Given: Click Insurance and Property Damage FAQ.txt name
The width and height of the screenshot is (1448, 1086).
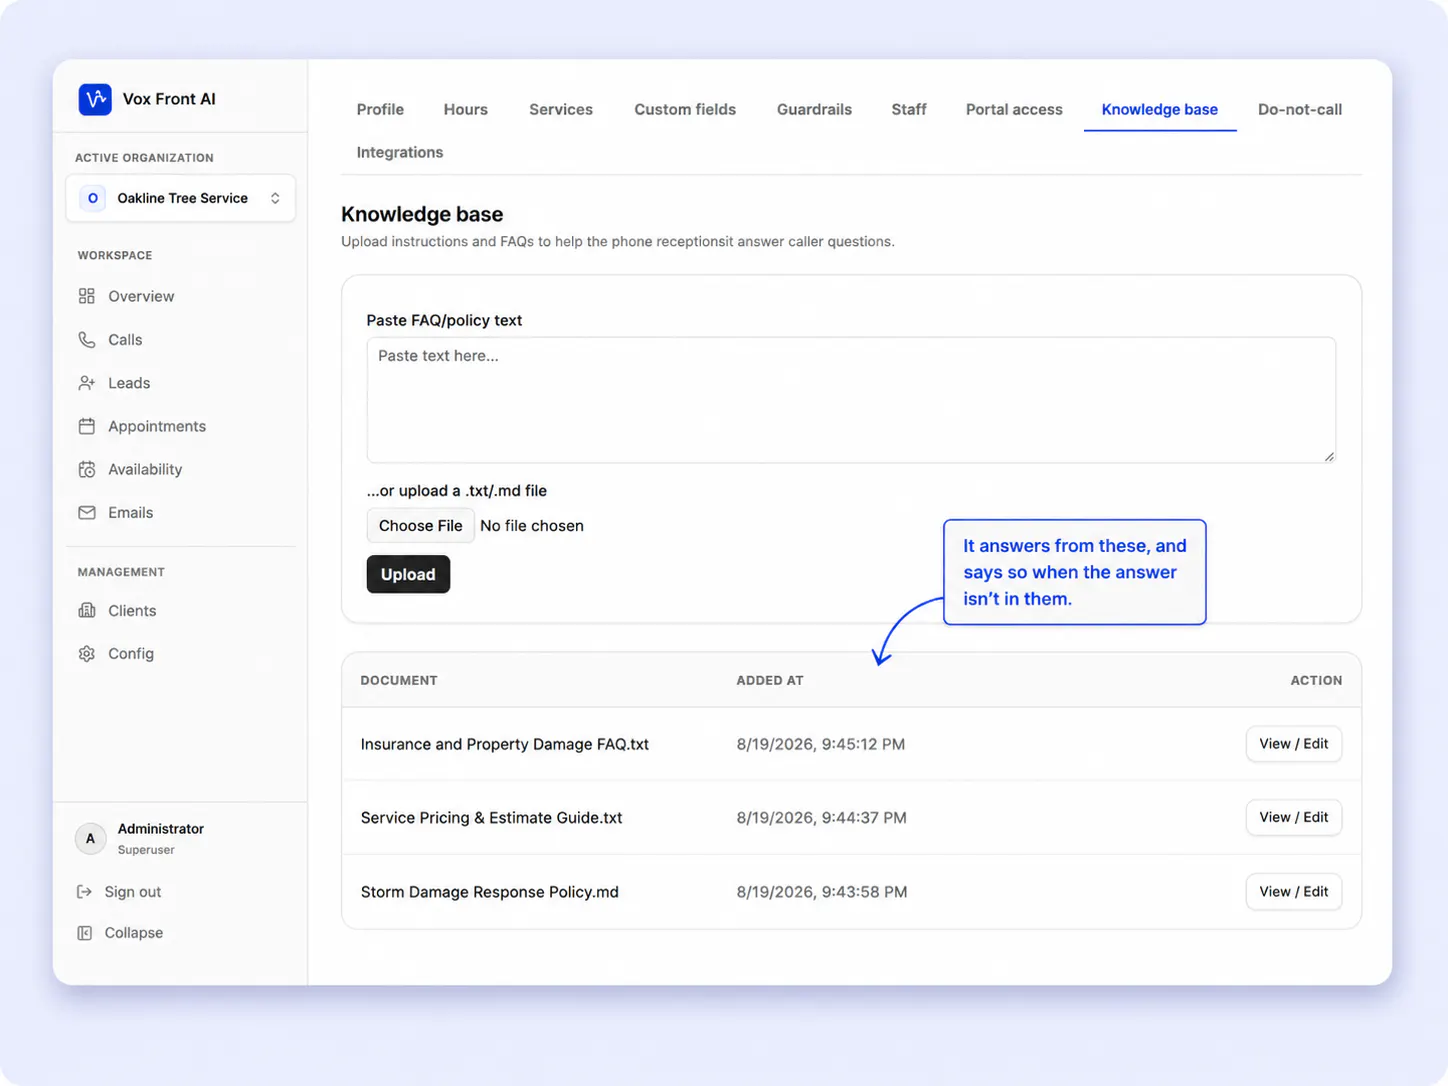Looking at the screenshot, I should [x=505, y=744].
